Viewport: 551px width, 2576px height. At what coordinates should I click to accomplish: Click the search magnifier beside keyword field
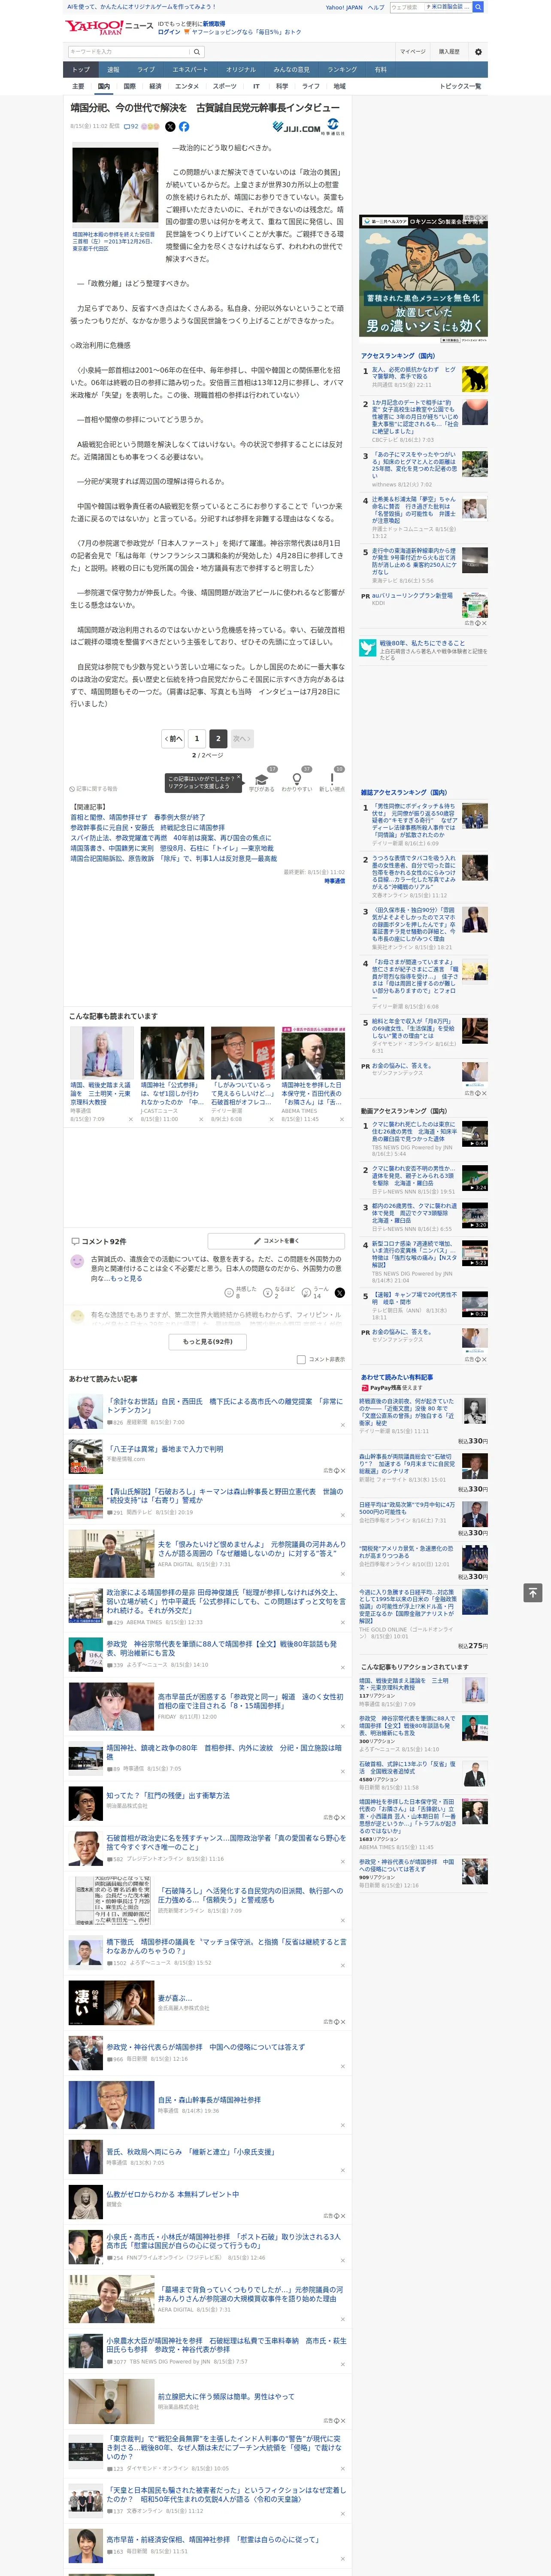[197, 51]
